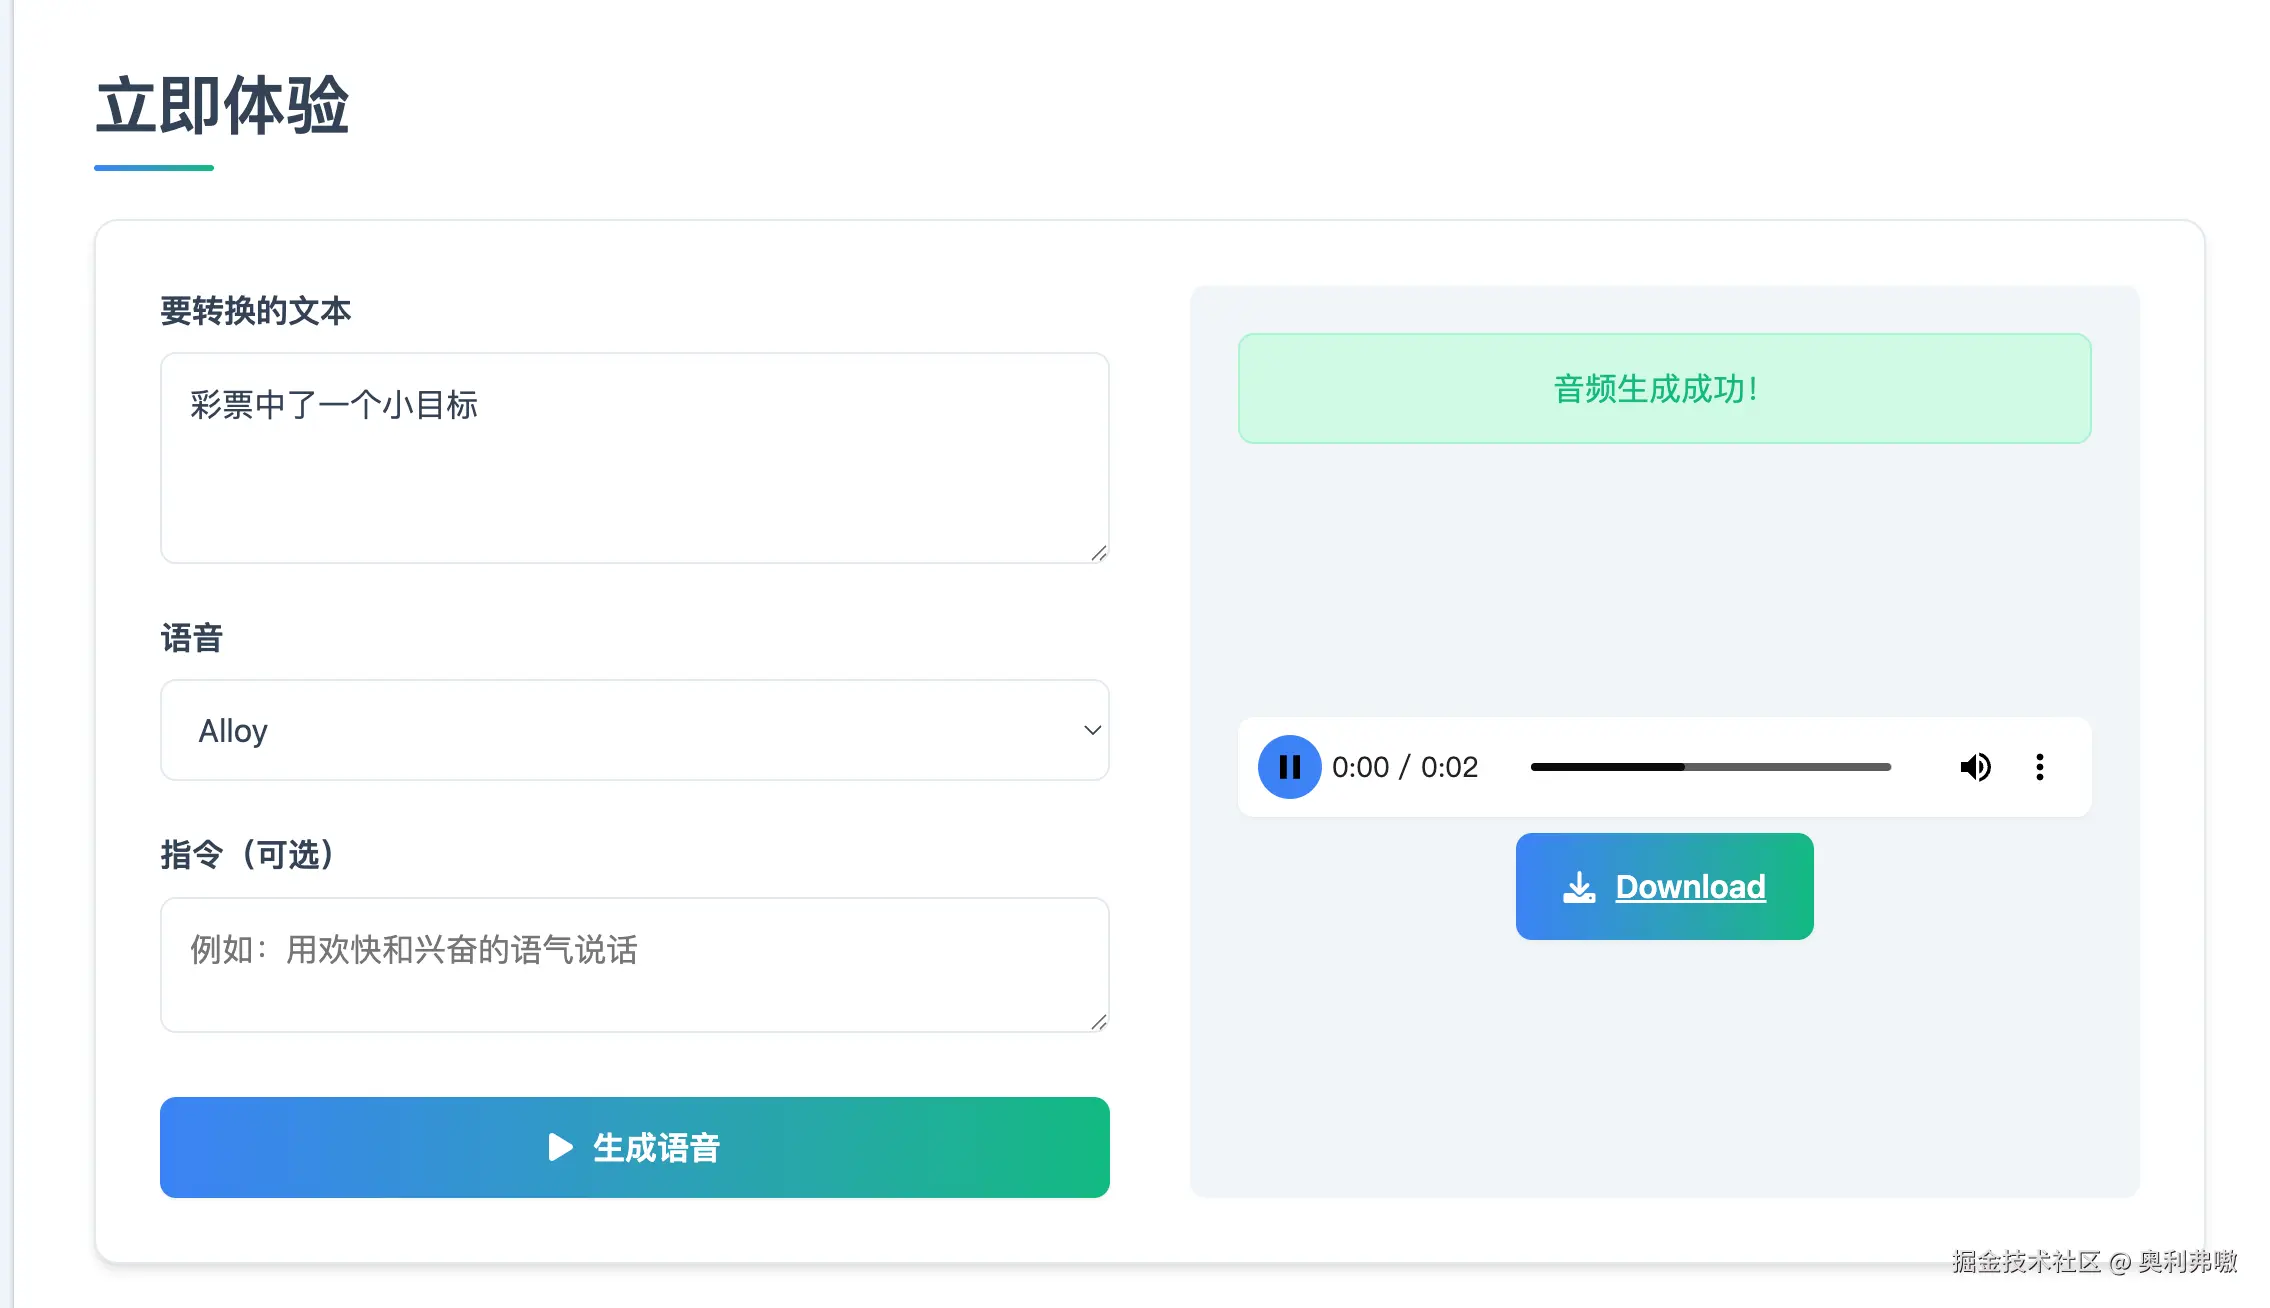This screenshot has width=2270, height=1308.
Task: Click the 音频生成成功 success banner
Action: 1663,390
